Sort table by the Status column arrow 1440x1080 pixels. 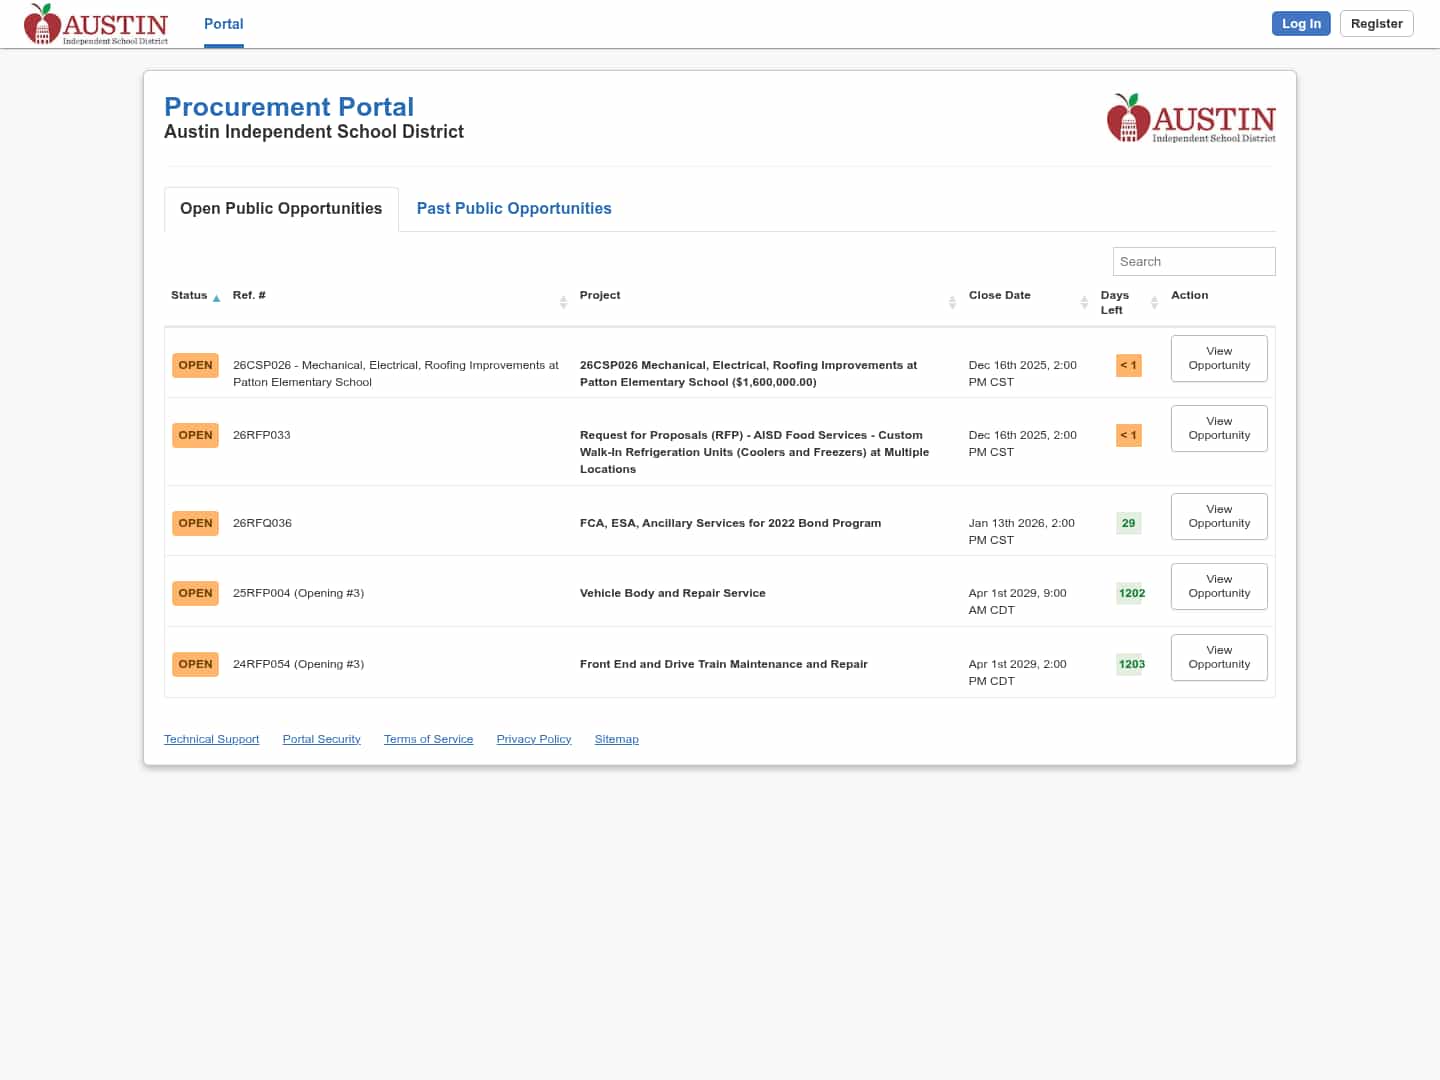tap(216, 298)
